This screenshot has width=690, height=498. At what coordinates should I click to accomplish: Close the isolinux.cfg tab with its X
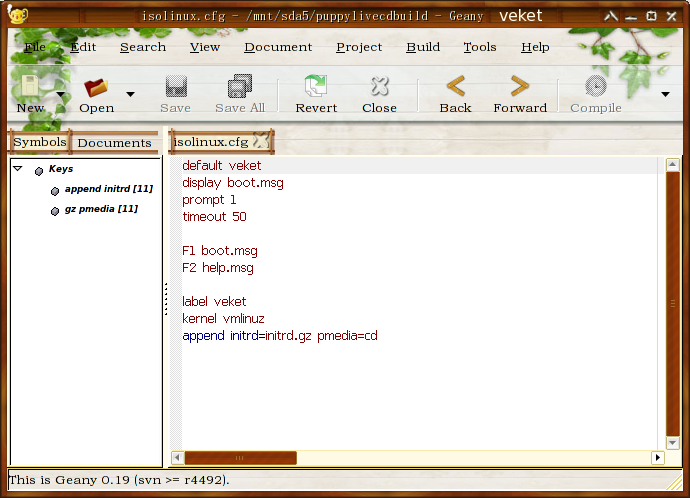261,141
